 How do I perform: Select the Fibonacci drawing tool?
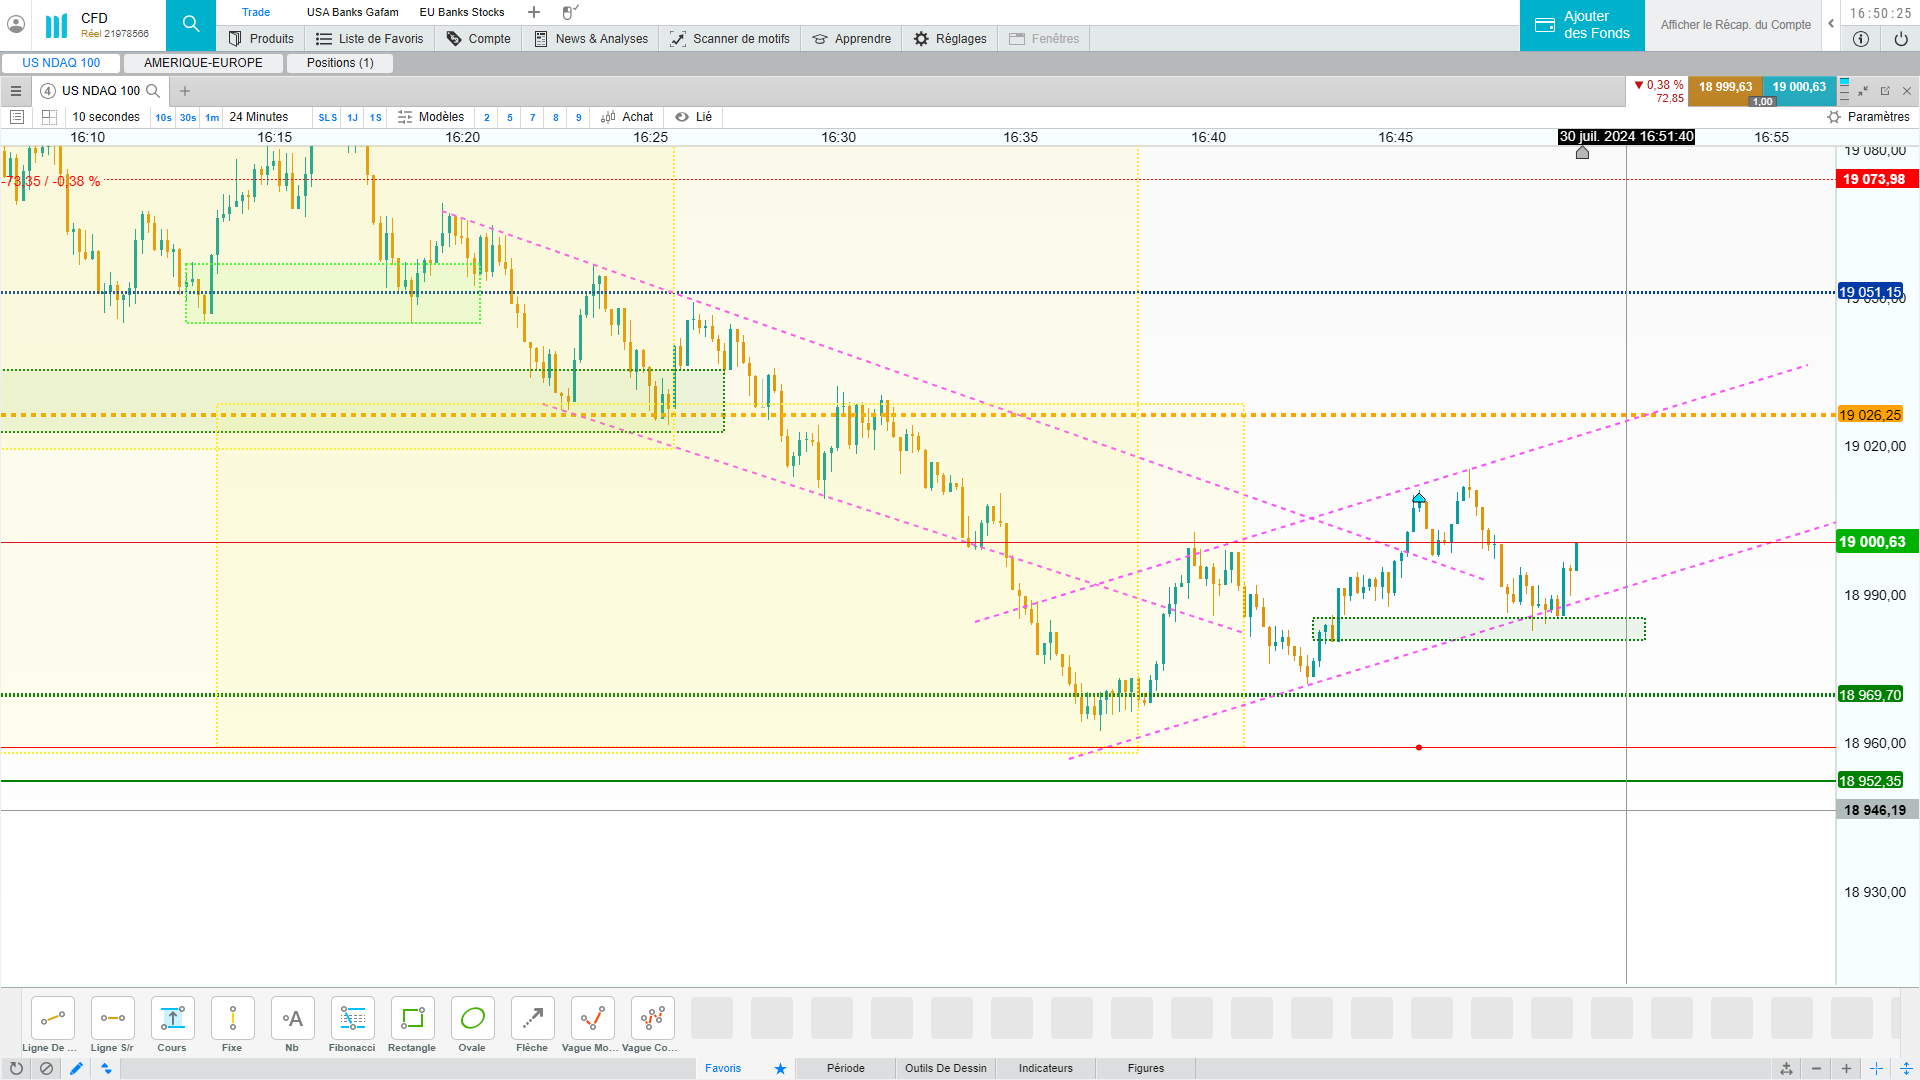pyautogui.click(x=352, y=1019)
